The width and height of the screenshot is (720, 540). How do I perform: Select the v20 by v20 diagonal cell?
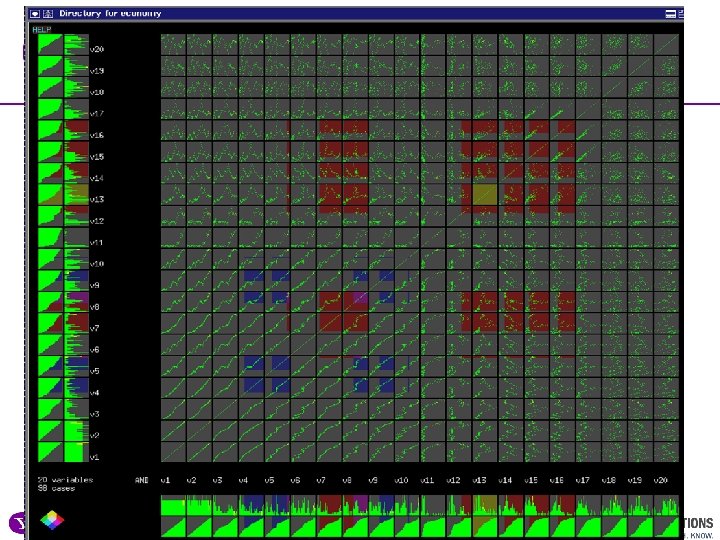tap(666, 45)
